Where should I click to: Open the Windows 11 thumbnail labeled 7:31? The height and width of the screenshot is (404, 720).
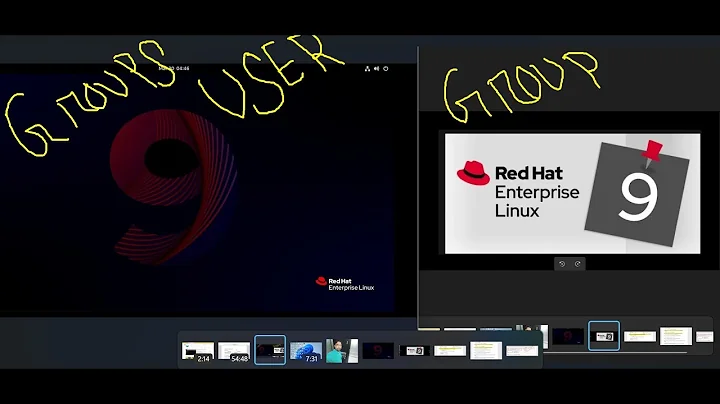[306, 352]
